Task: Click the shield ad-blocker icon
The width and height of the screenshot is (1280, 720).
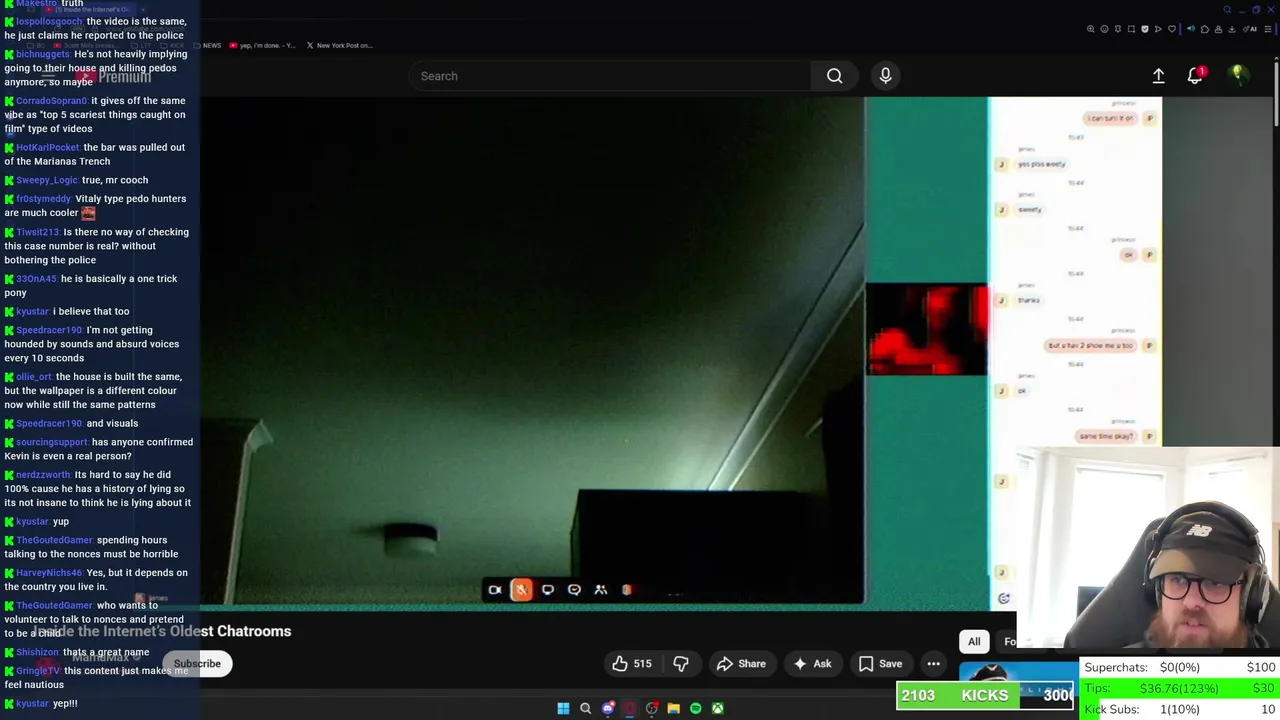Action: pyautogui.click(x=1145, y=29)
